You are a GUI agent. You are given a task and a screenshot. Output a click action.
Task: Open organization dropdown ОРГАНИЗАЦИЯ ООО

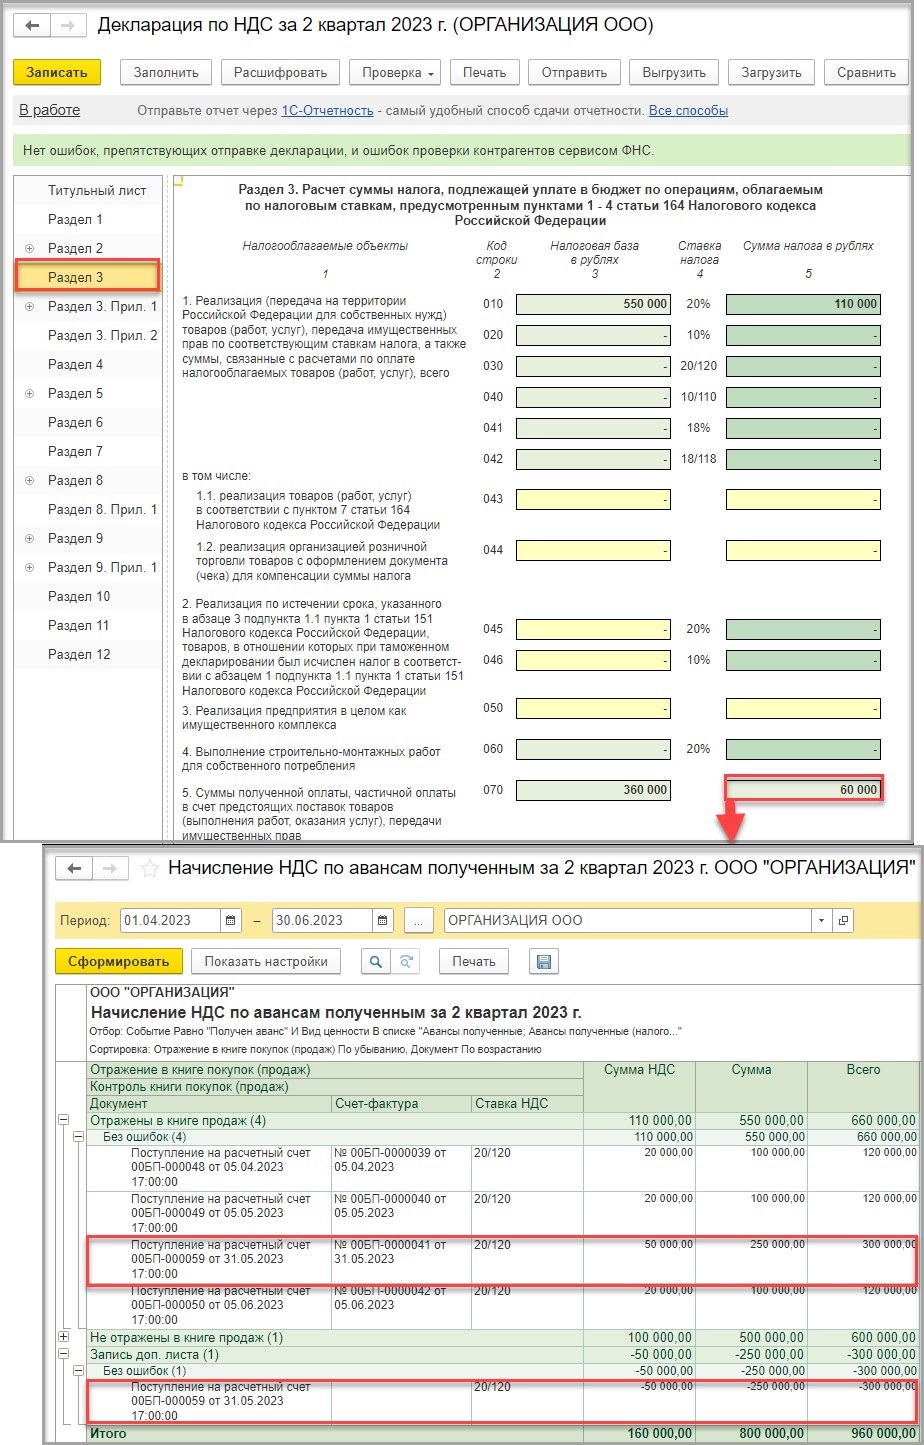[822, 920]
